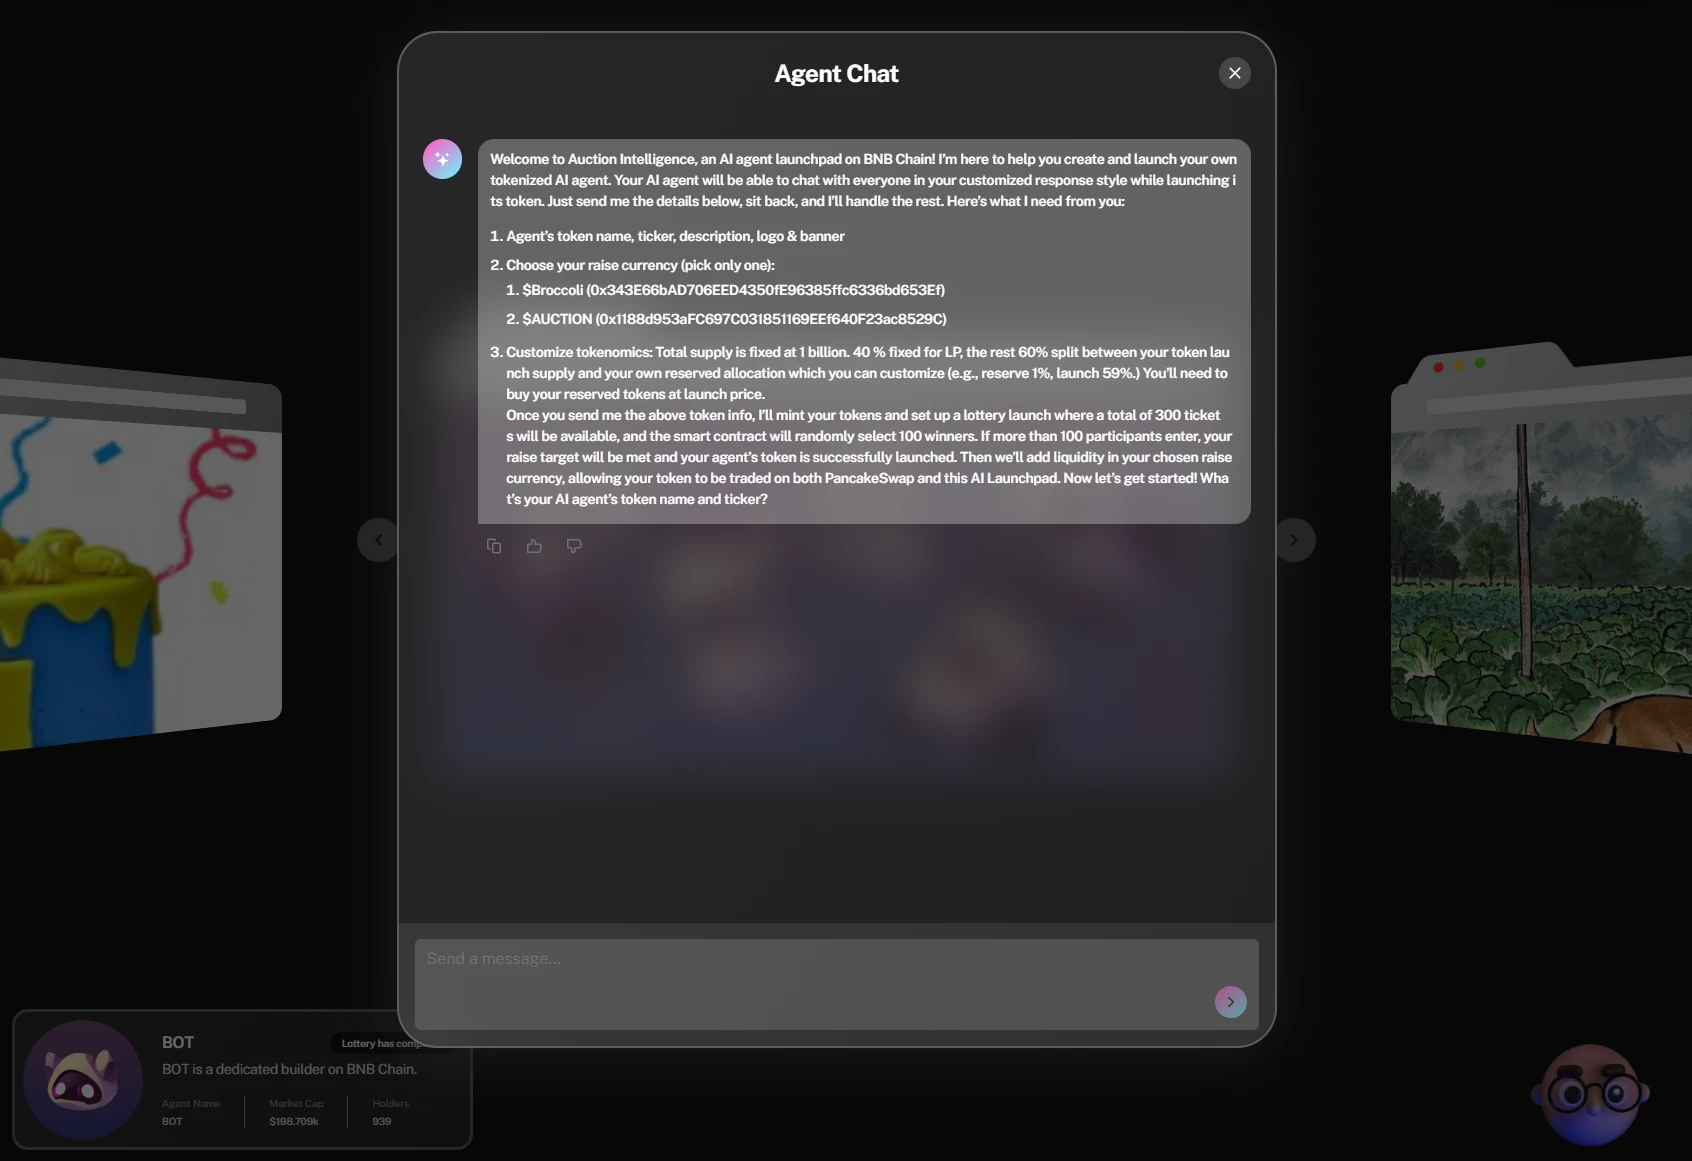Close the Agent Chat dialog
The height and width of the screenshot is (1161, 1692).
[1235, 73]
